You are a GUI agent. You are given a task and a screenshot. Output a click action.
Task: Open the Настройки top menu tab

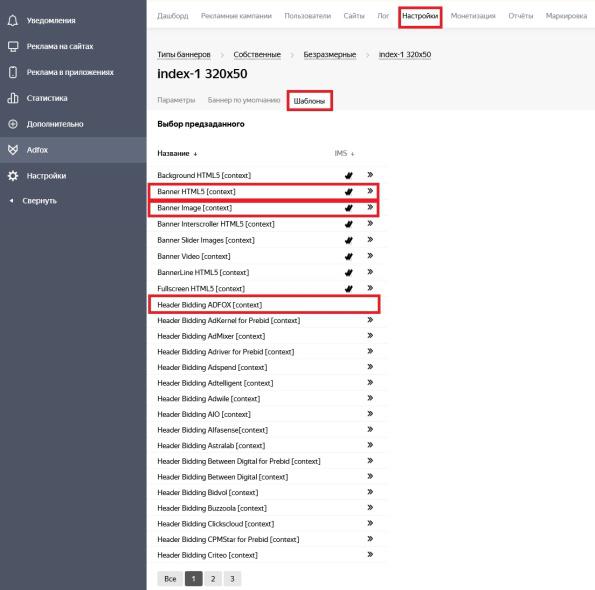click(x=420, y=16)
